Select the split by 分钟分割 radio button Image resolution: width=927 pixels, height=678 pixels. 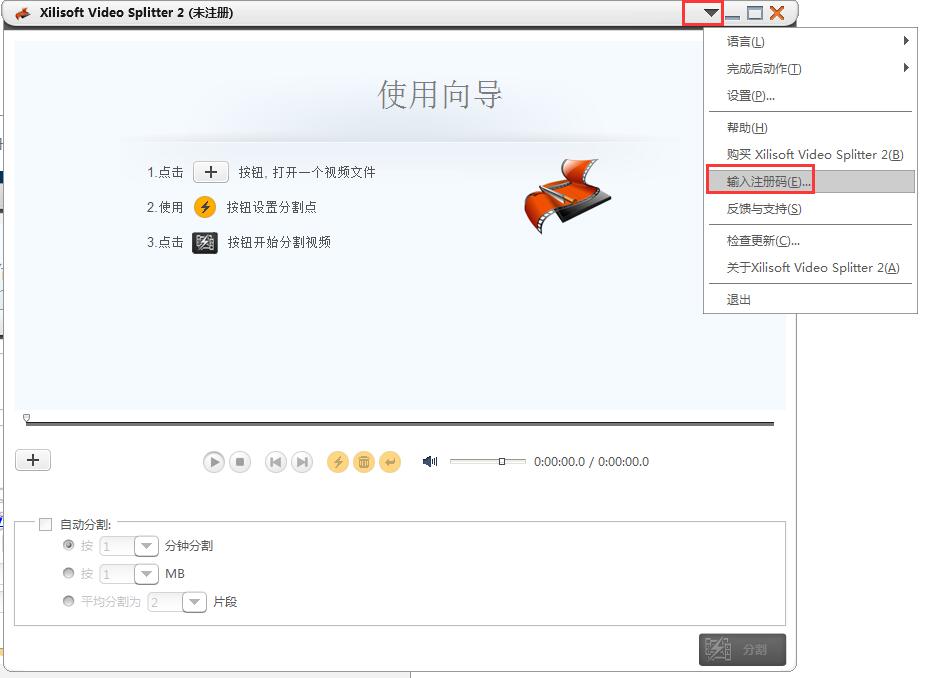69,545
